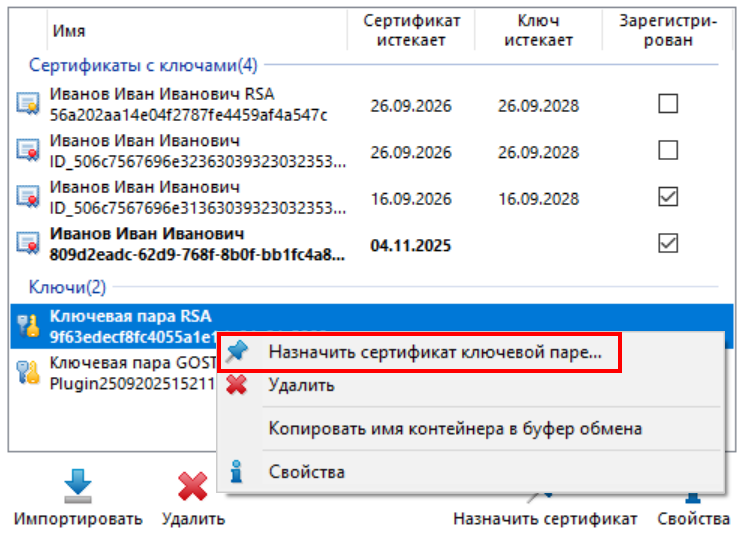
Task: Click the key icon for the GOST key pair
Action: [x=27, y=373]
